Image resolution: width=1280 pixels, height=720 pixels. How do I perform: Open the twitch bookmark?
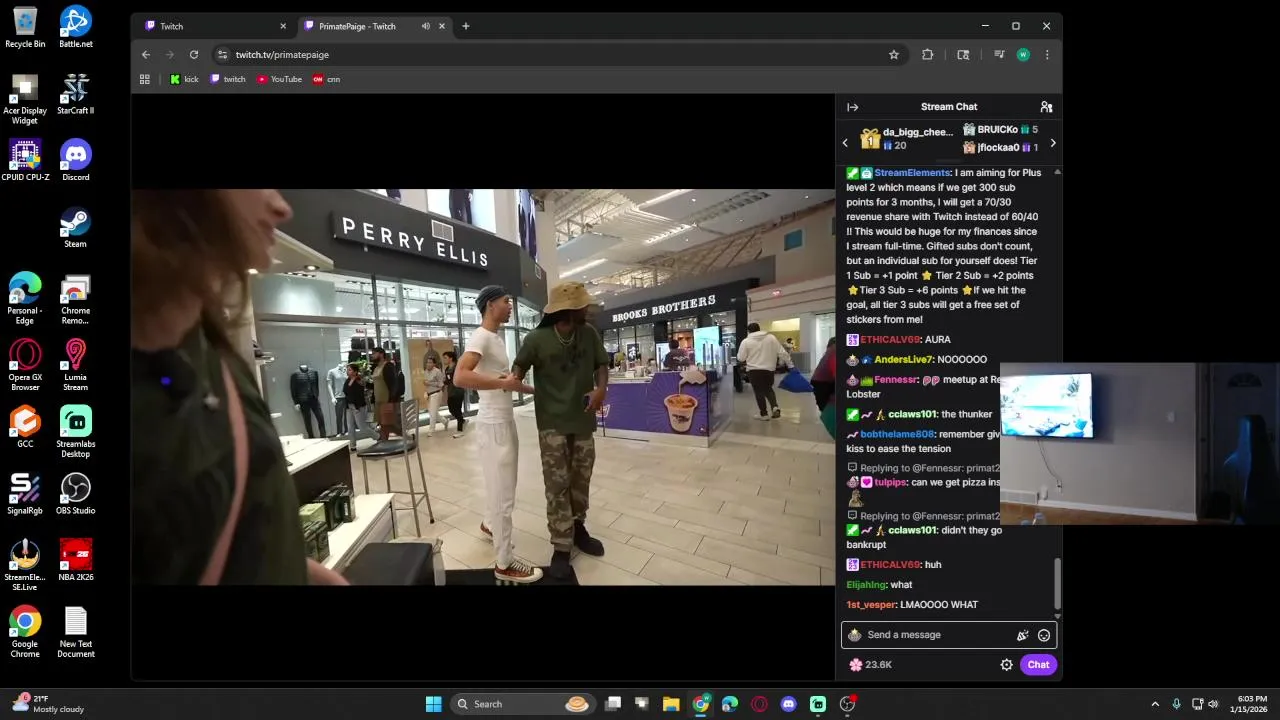[228, 79]
